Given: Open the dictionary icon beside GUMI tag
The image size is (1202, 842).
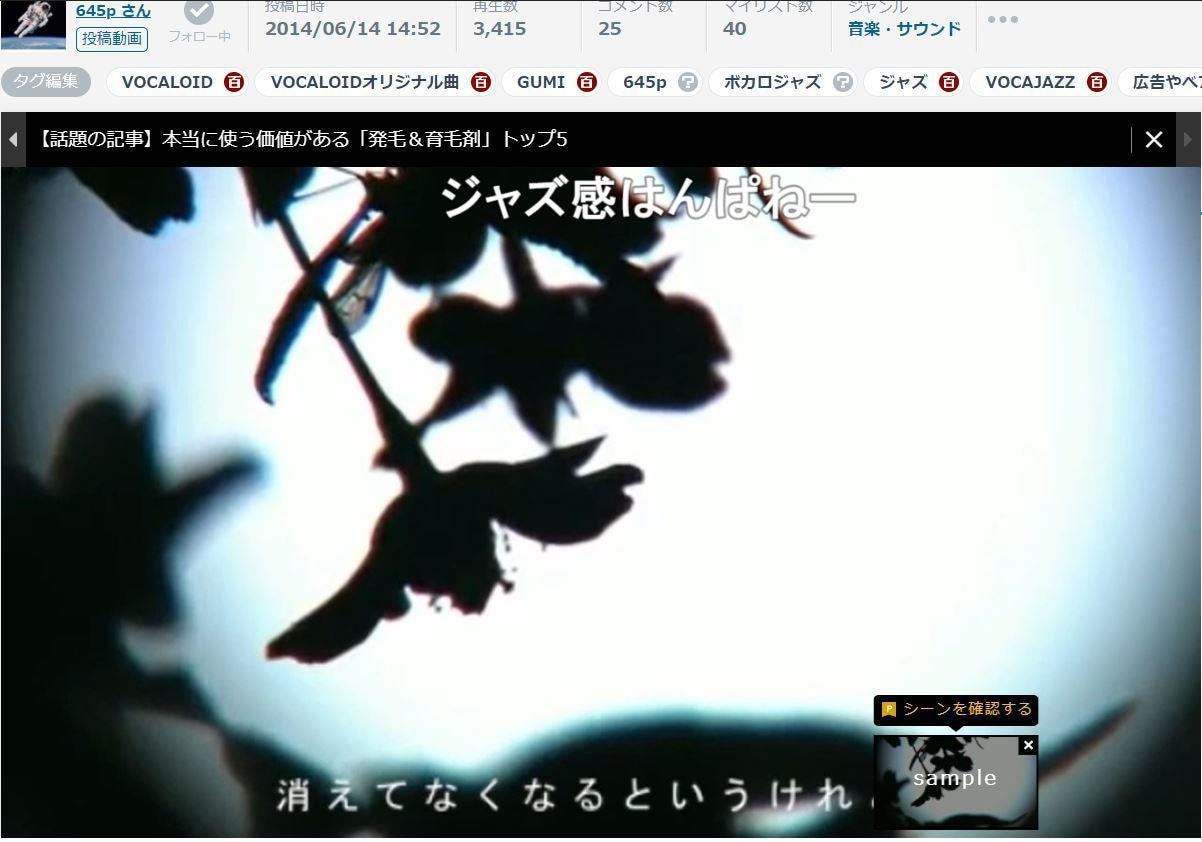Looking at the screenshot, I should point(587,82).
